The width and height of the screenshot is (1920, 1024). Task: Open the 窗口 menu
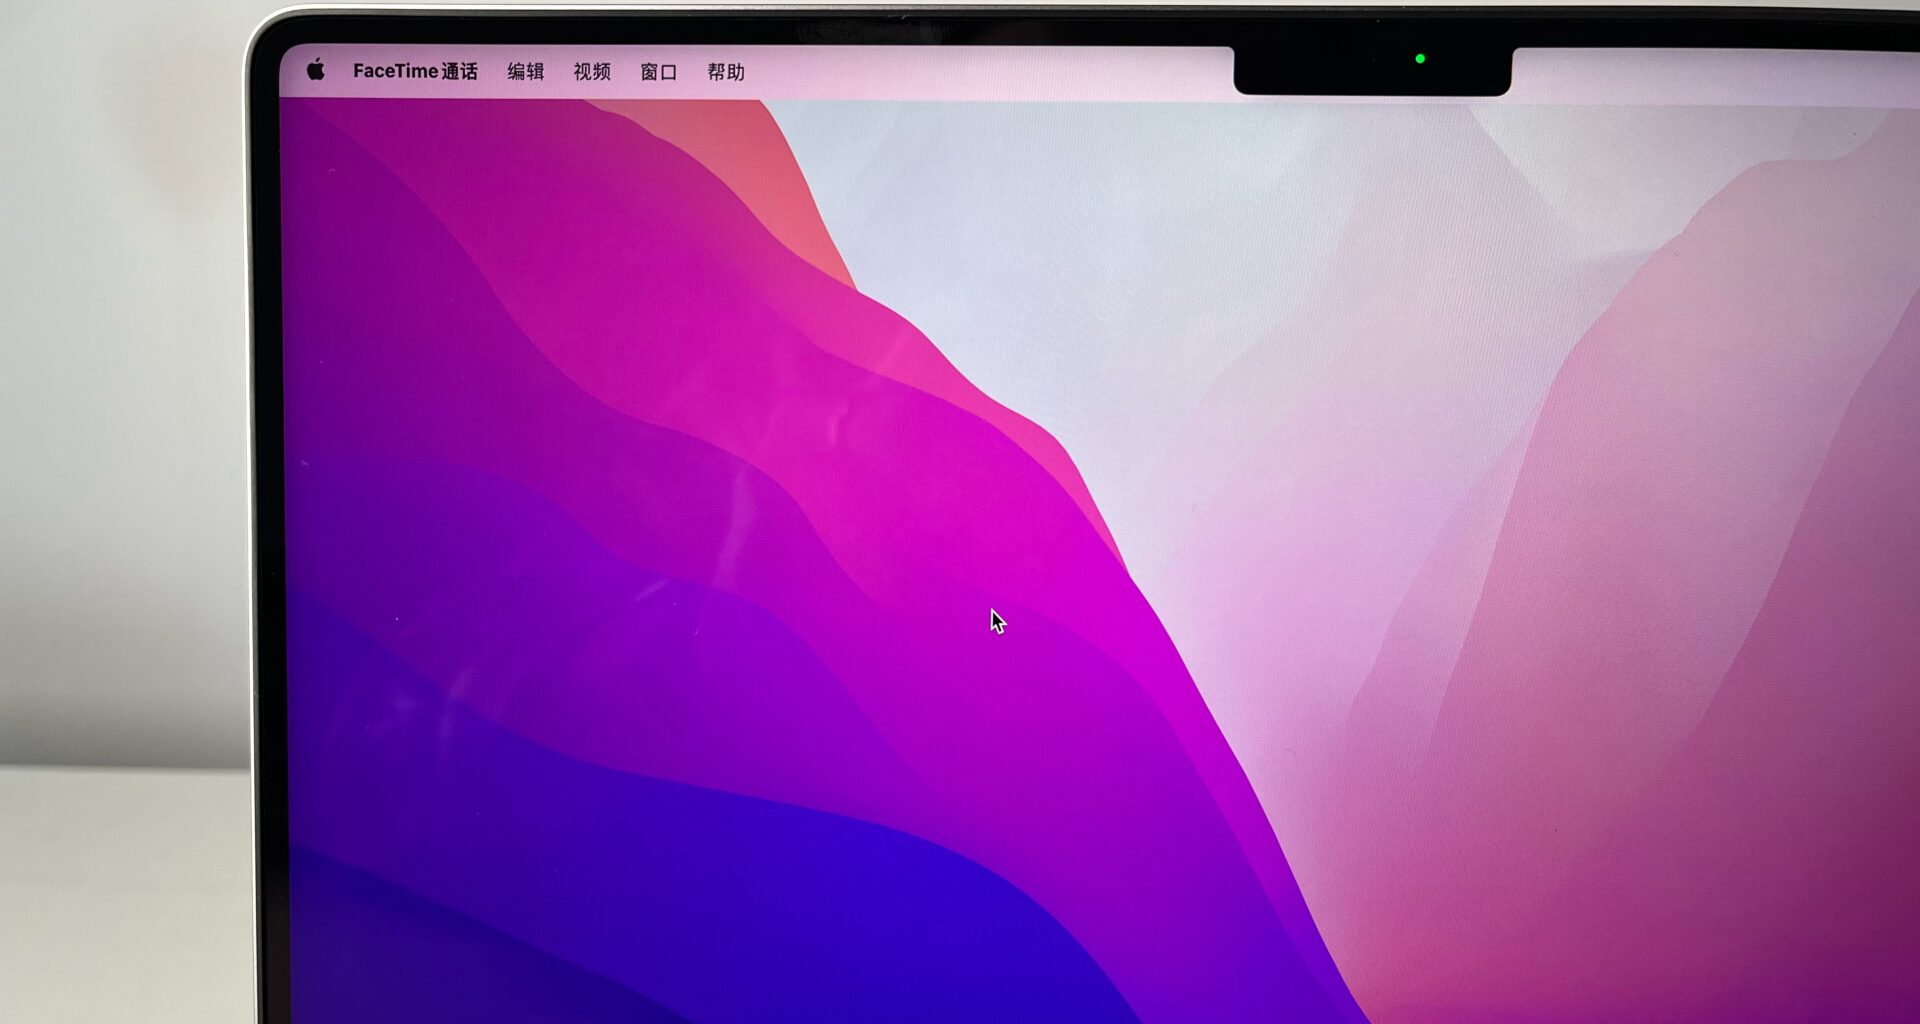pos(659,72)
